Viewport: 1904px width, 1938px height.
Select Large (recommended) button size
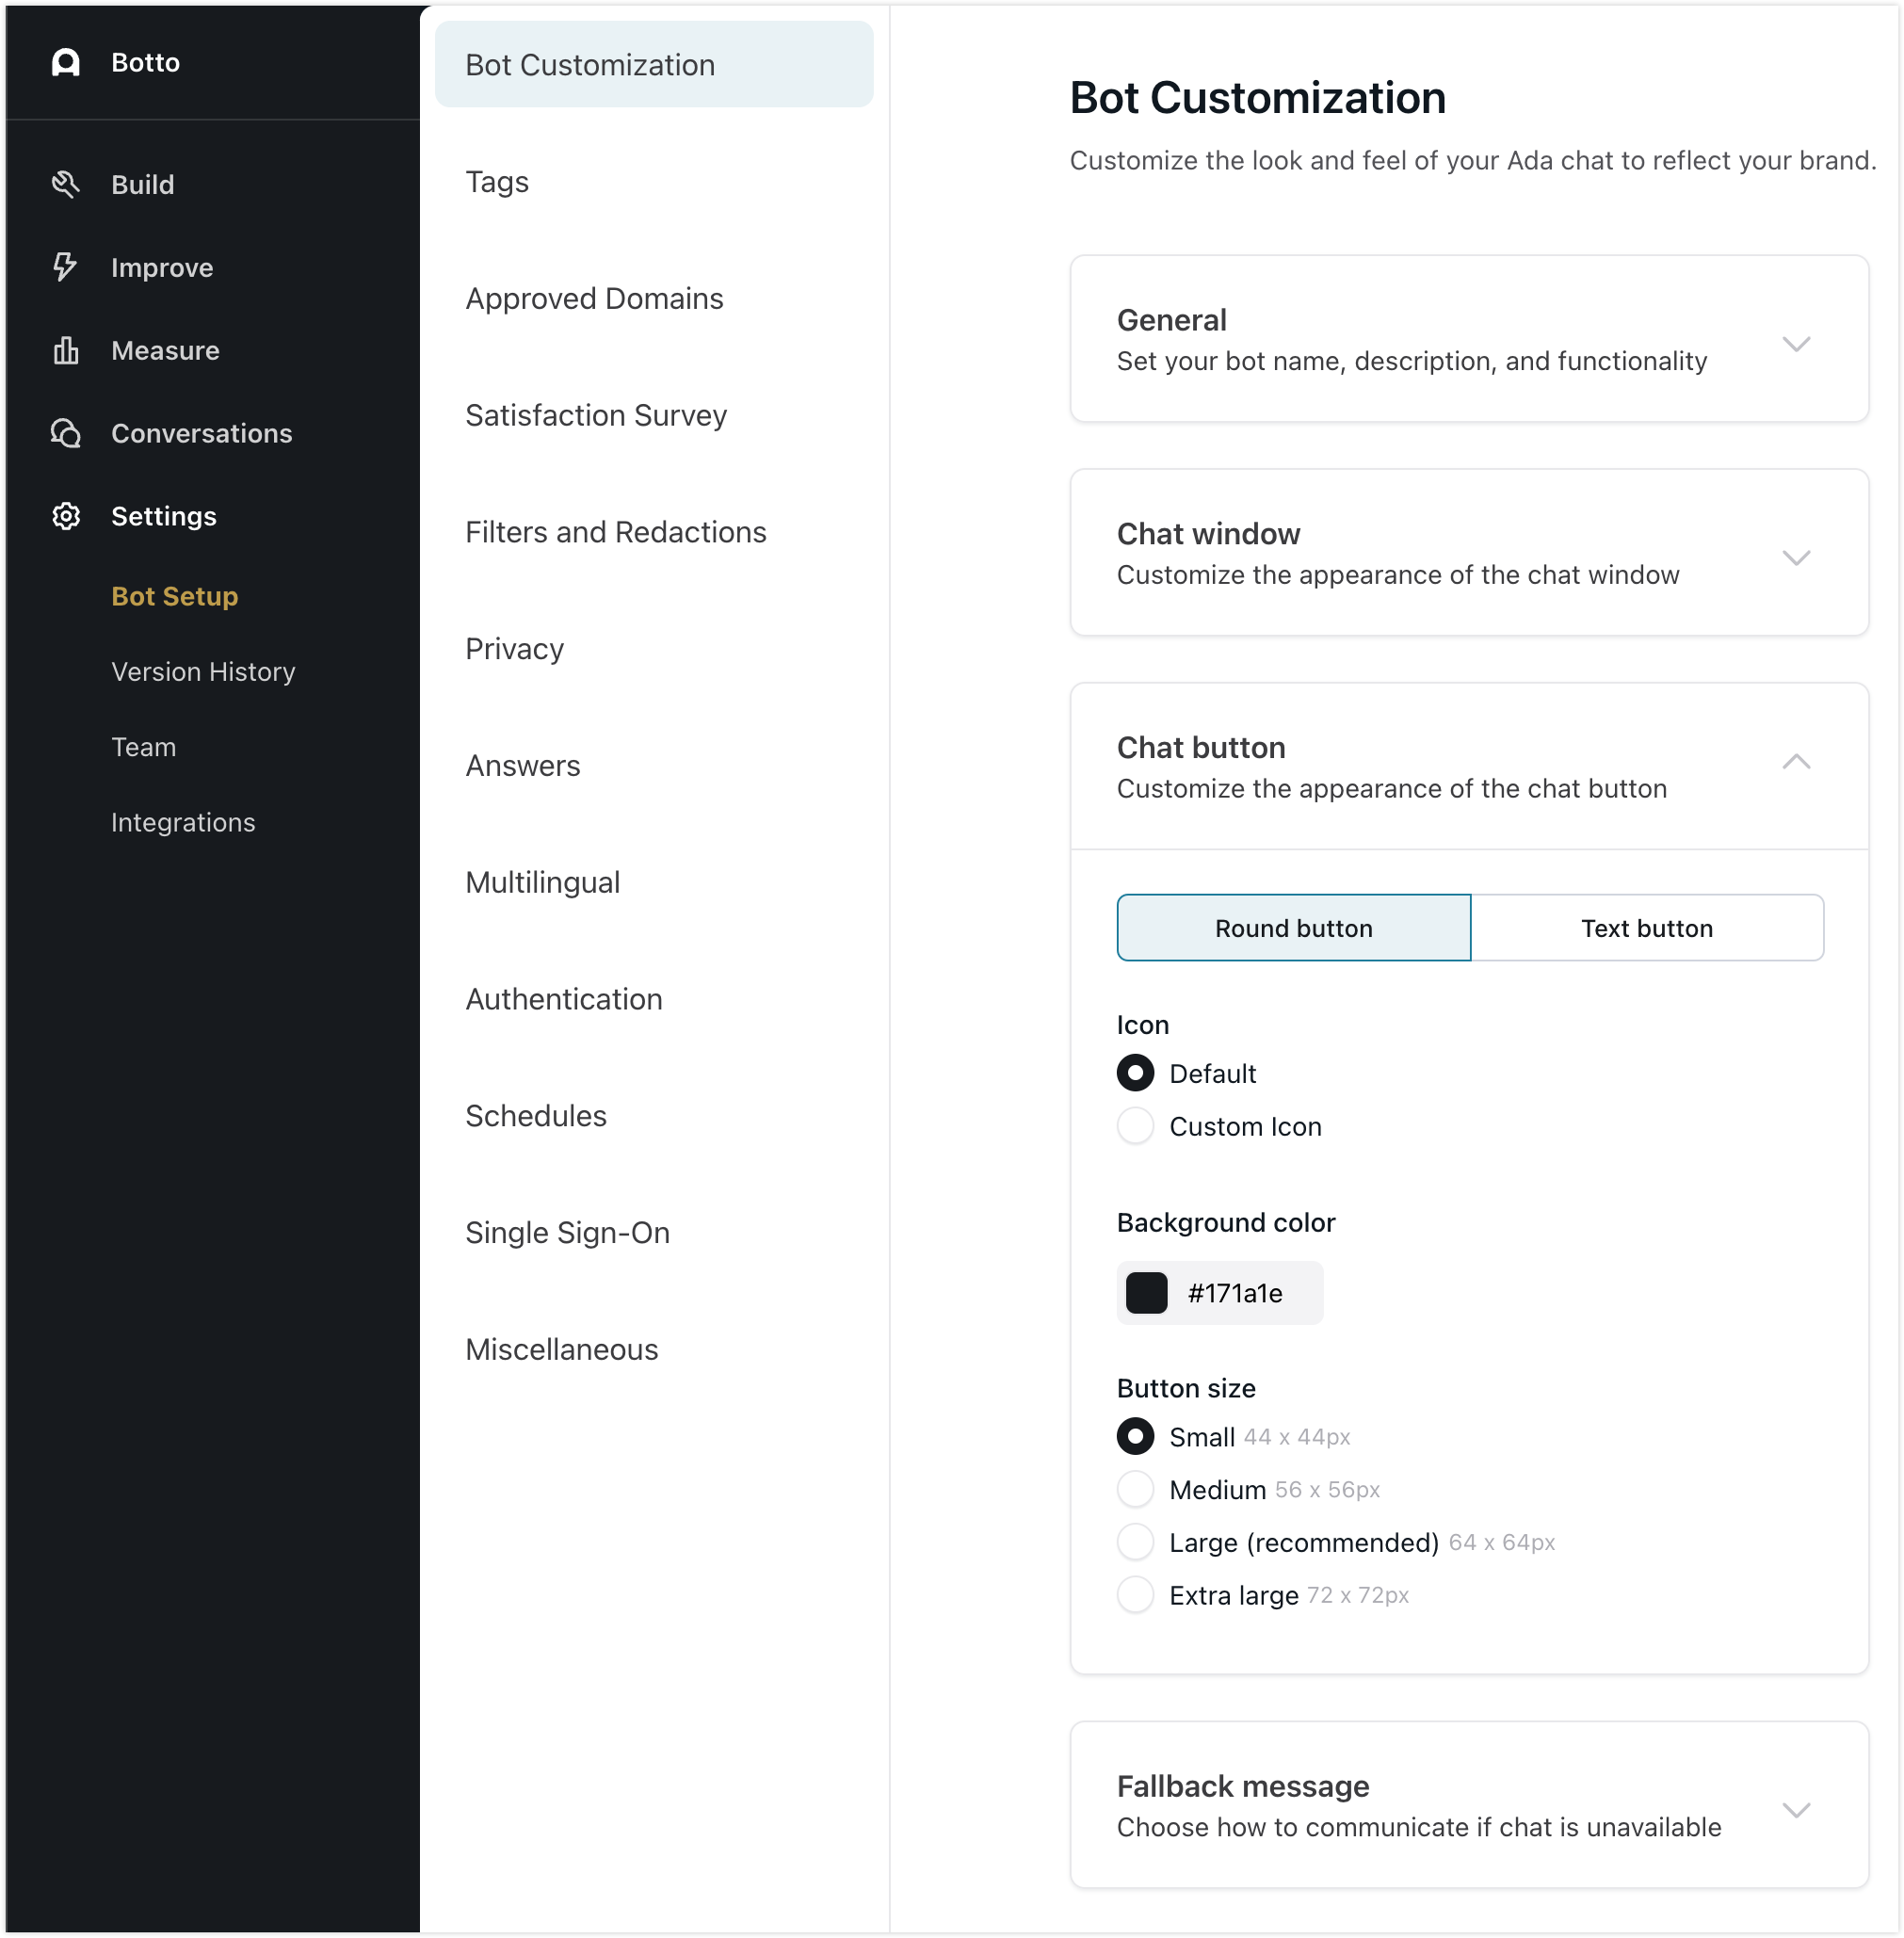tap(1135, 1542)
